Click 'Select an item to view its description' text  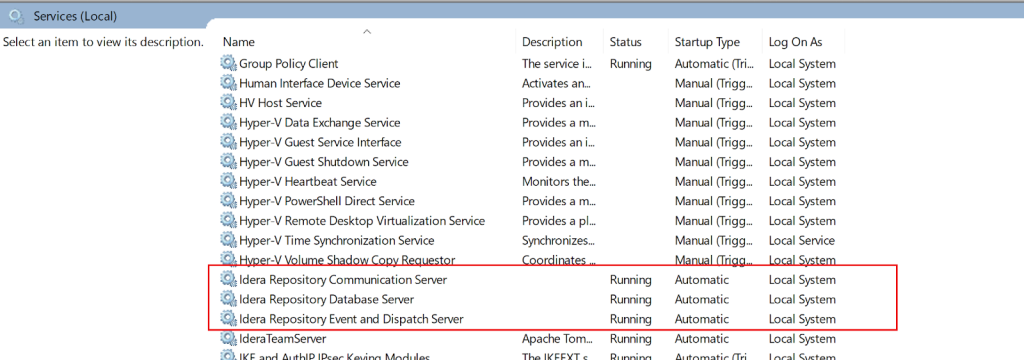tap(103, 42)
